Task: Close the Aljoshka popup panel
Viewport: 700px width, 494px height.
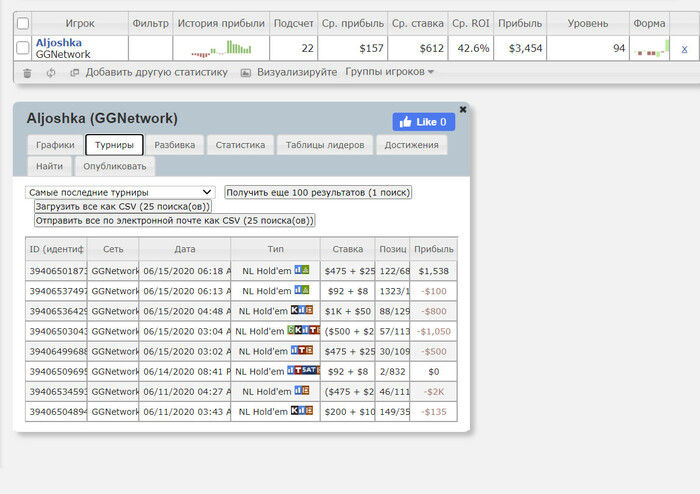Action: click(463, 109)
